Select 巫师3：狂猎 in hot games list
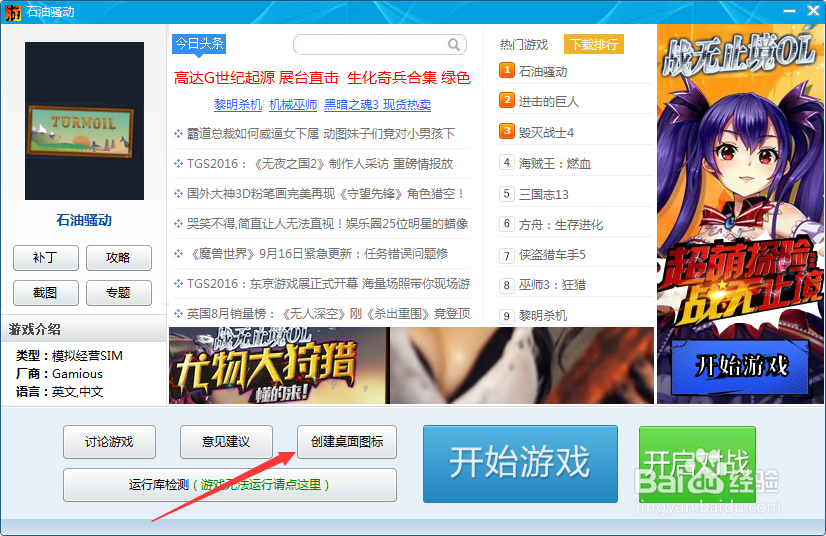826x536 pixels. tap(552, 285)
